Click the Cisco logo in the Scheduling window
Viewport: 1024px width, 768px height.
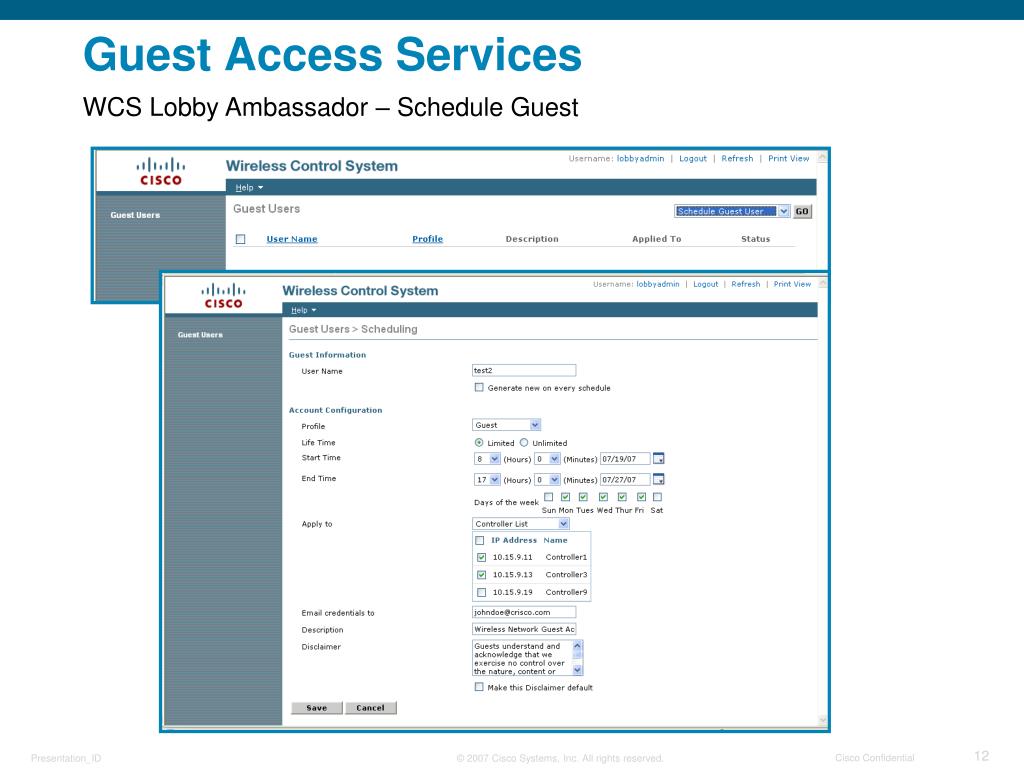(x=223, y=295)
